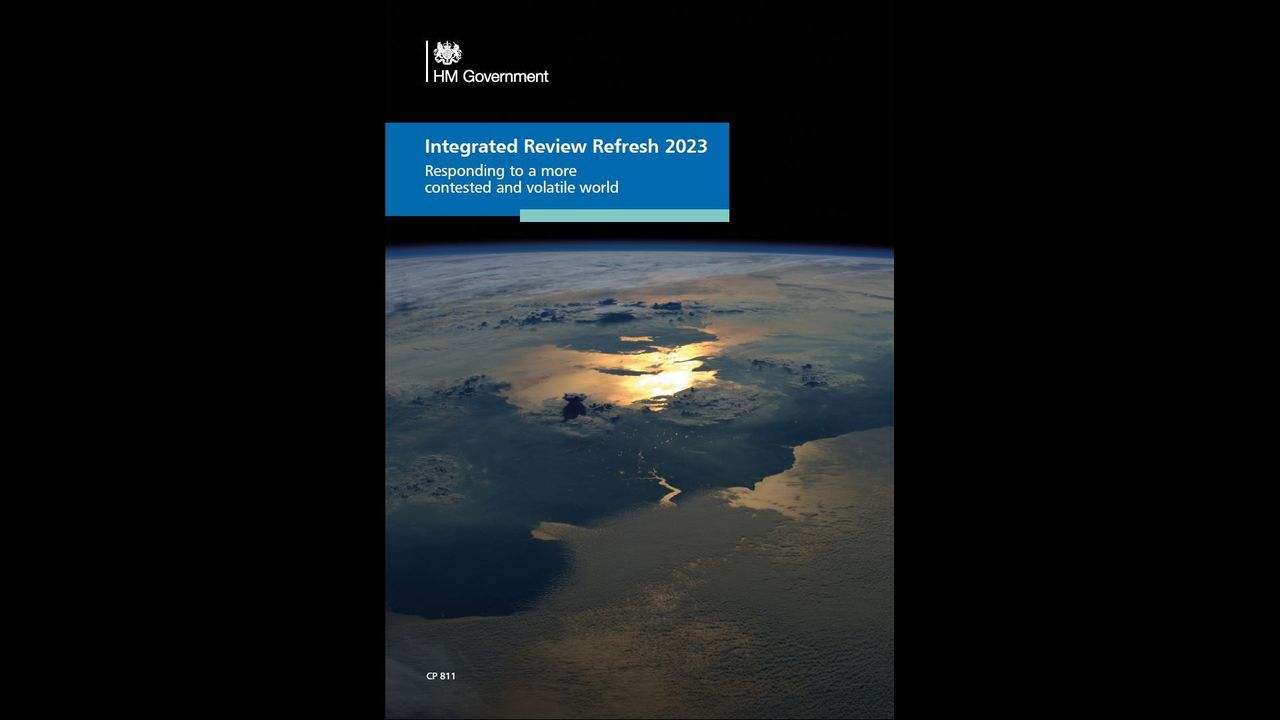
Task: Click the black margin left of the page
Action: point(190,360)
